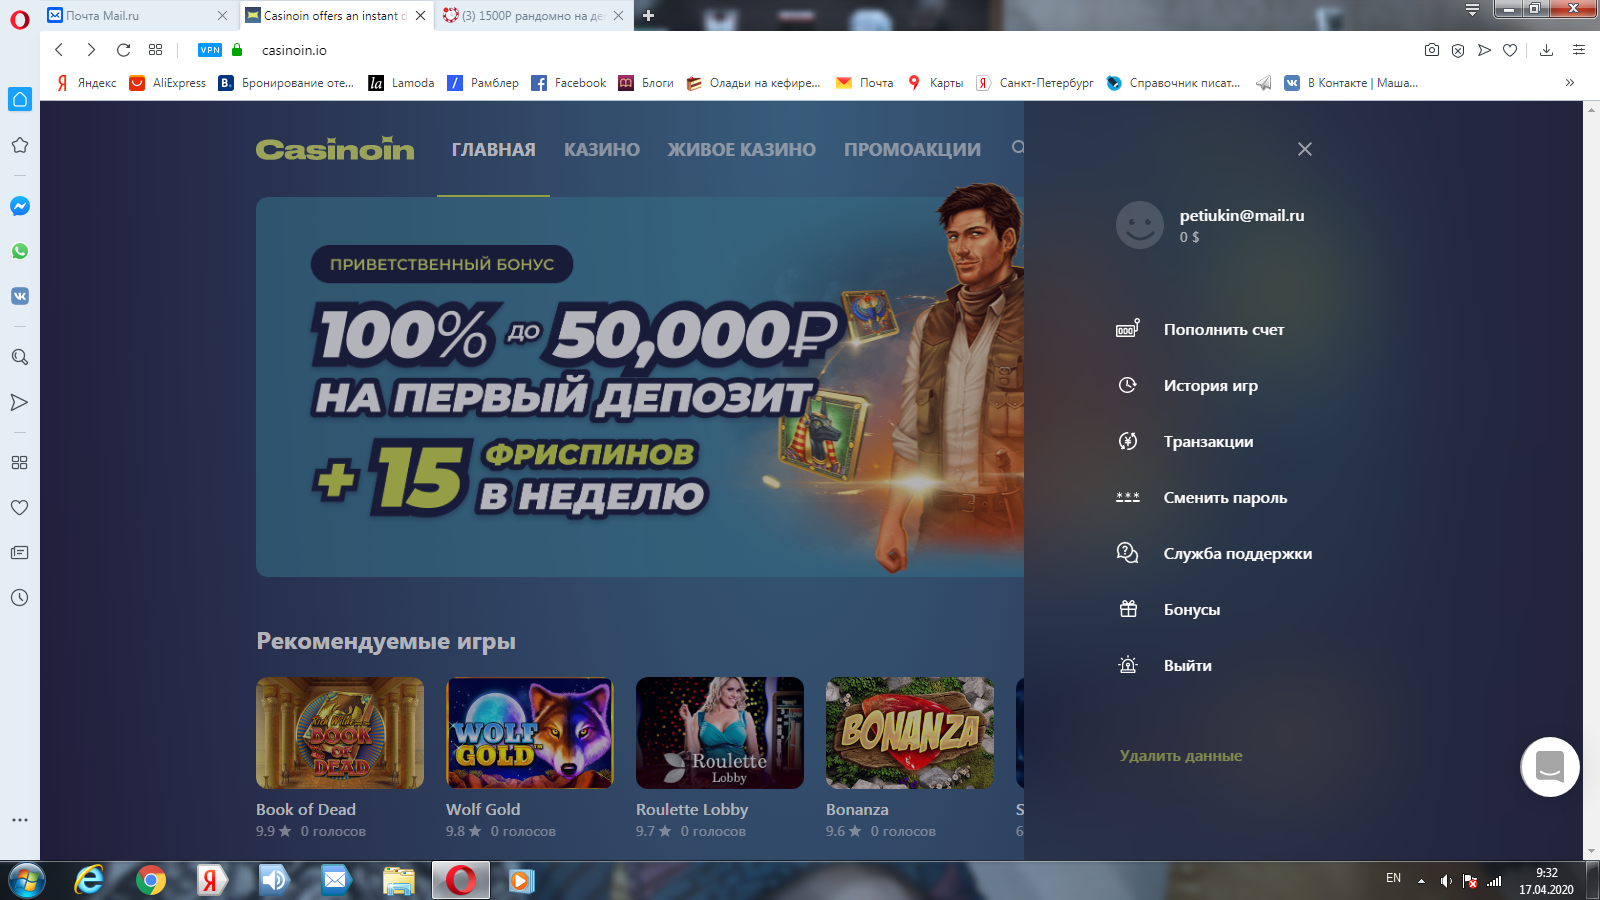Click the site search magnifier icon
Image resolution: width=1600 pixels, height=900 pixels.
coord(1017,148)
